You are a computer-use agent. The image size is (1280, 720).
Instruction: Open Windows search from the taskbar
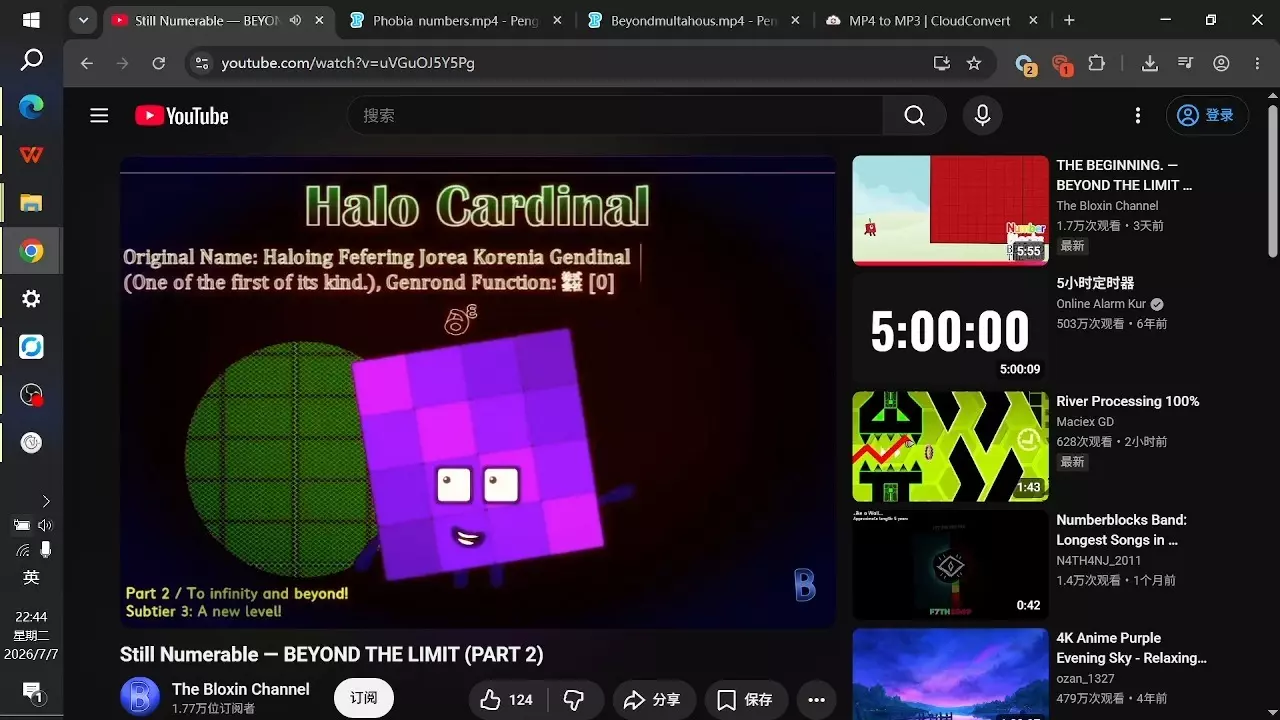(32, 60)
